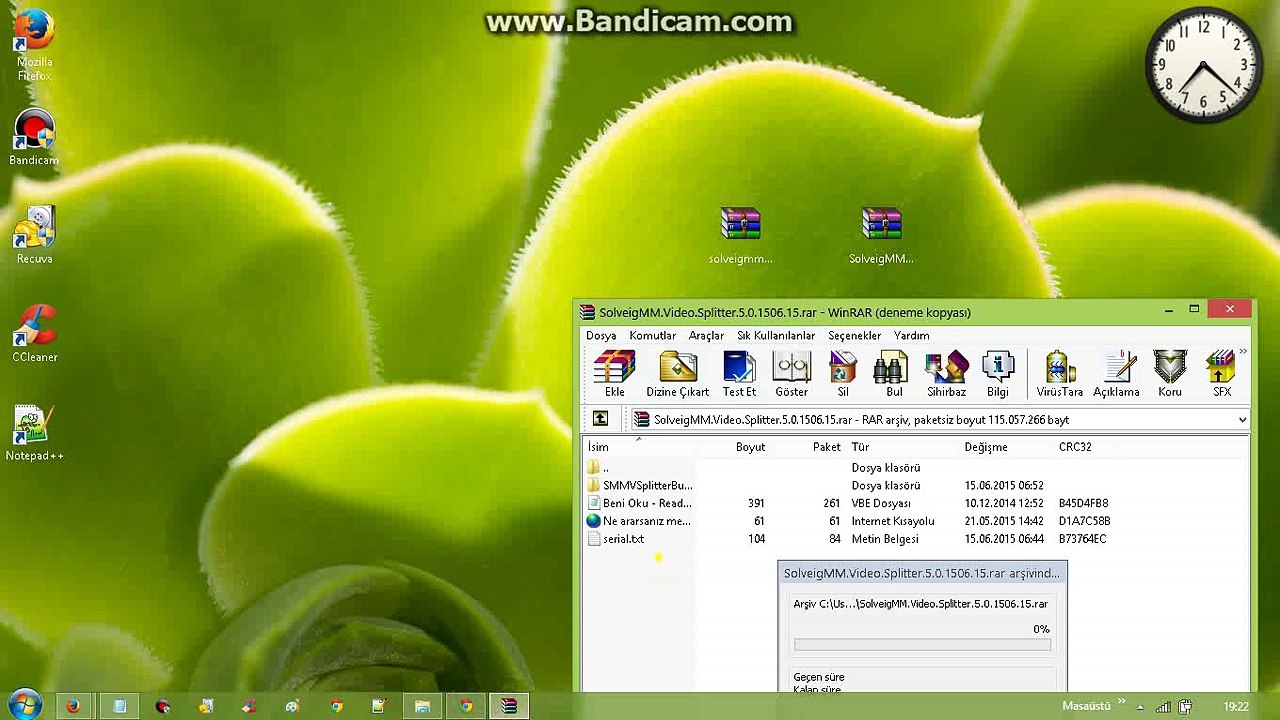This screenshot has height=720, width=1280.
Task: Click the 'Internet Kısayolu' type cell
Action: 893,522
